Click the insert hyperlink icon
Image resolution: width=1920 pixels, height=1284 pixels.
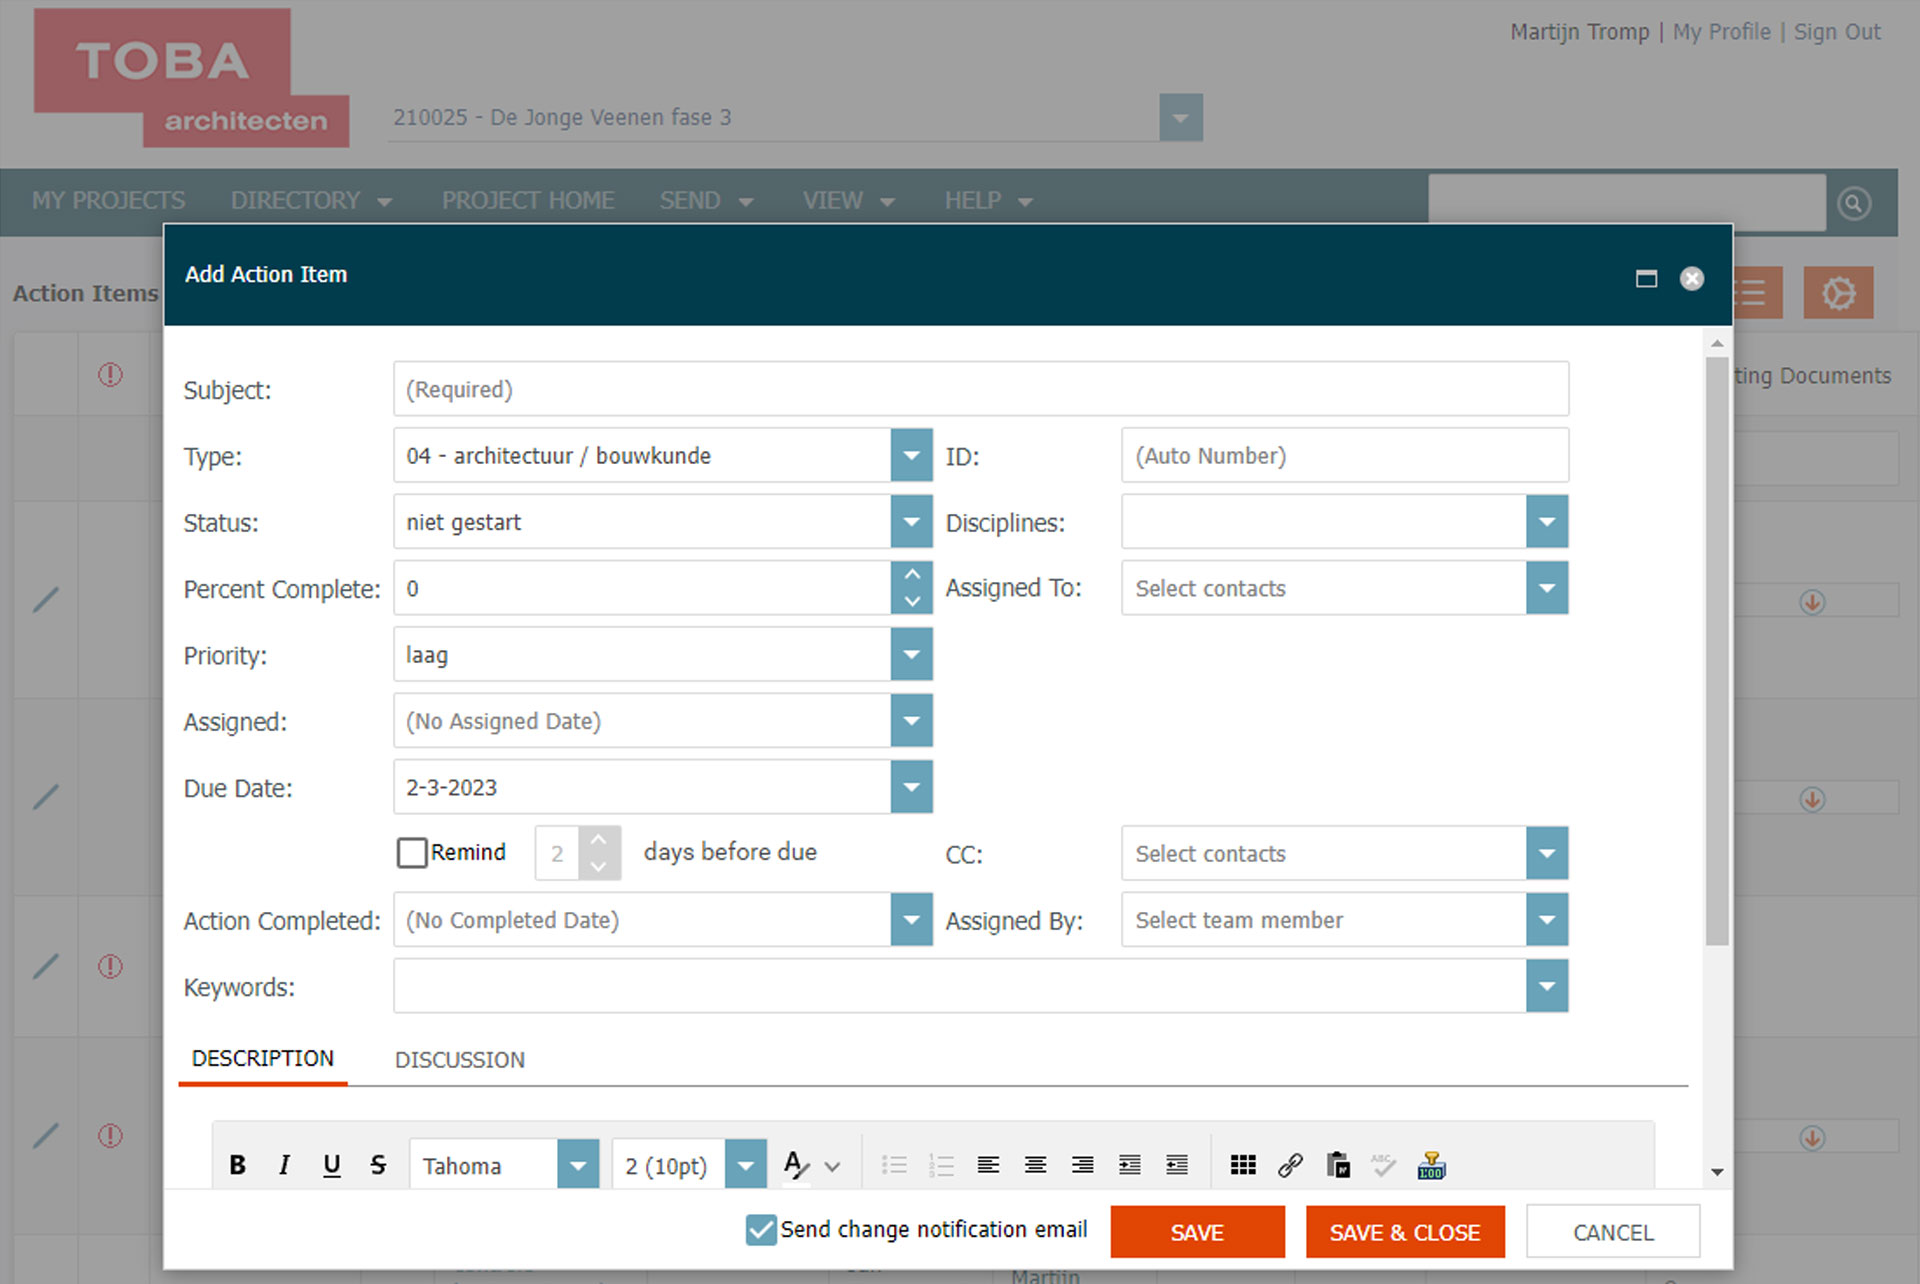(x=1290, y=1165)
